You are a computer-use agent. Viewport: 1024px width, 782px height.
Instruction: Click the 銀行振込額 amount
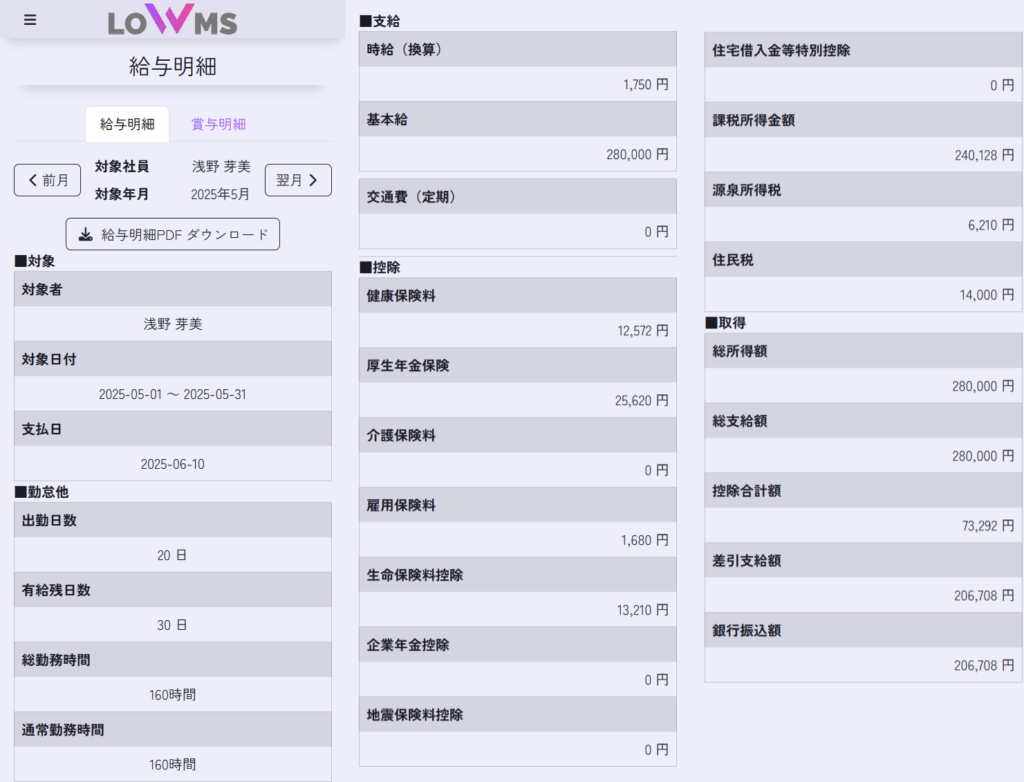coord(984,665)
